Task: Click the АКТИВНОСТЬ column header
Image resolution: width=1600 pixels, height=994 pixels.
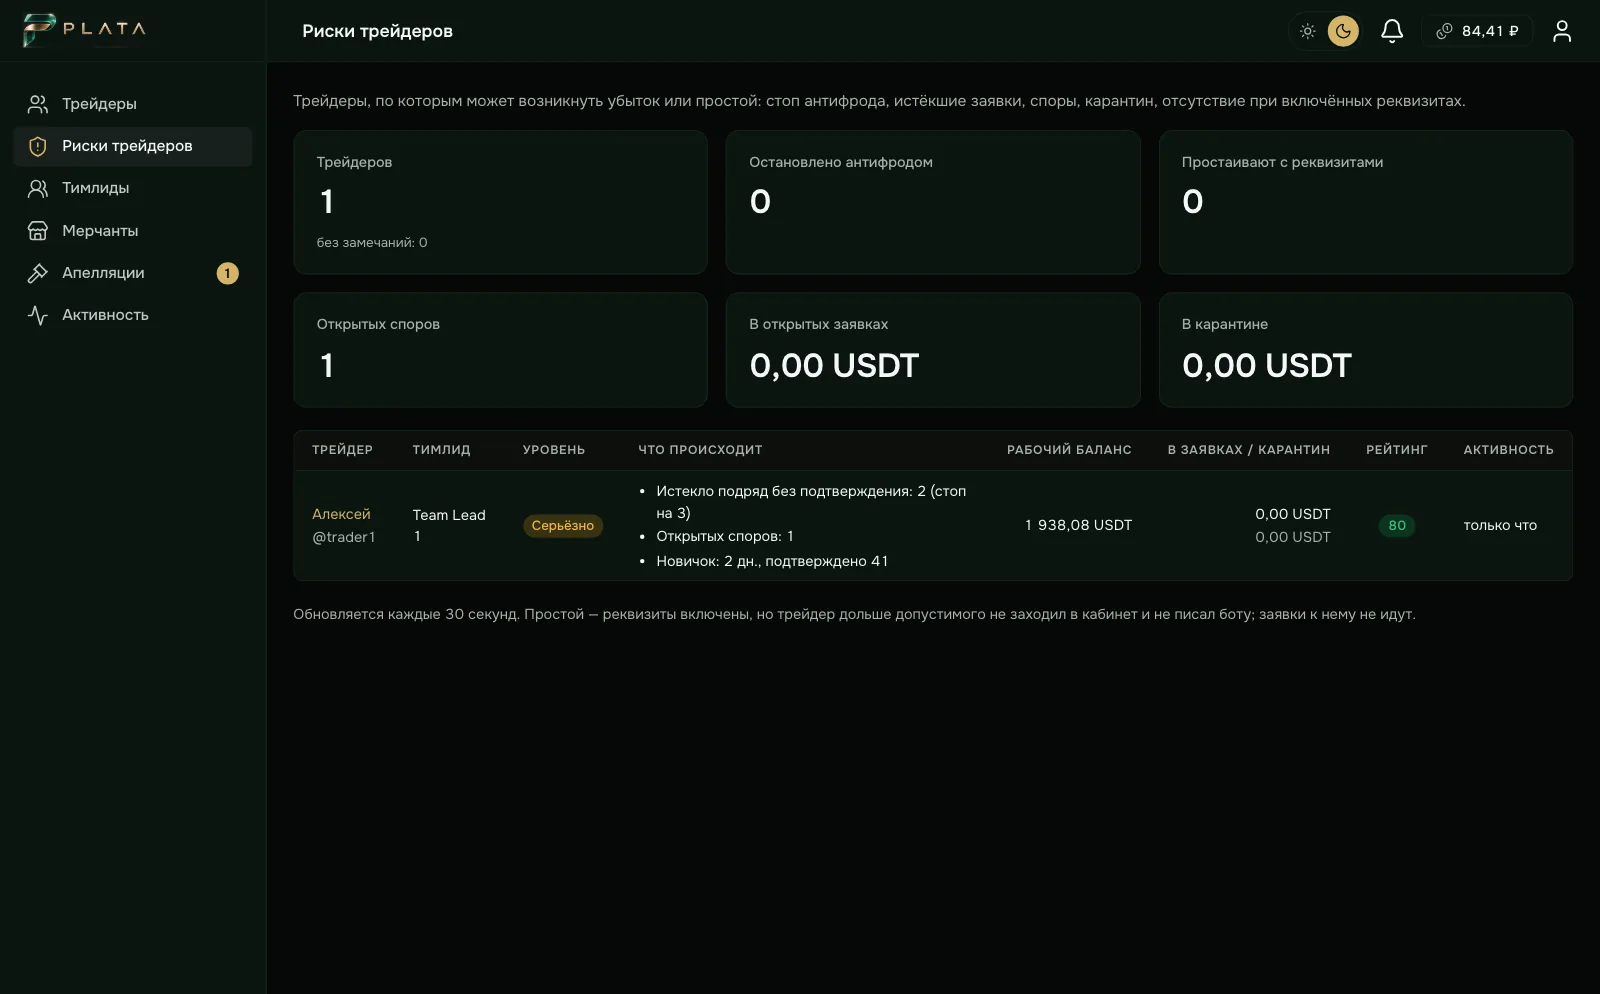Action: (1508, 450)
